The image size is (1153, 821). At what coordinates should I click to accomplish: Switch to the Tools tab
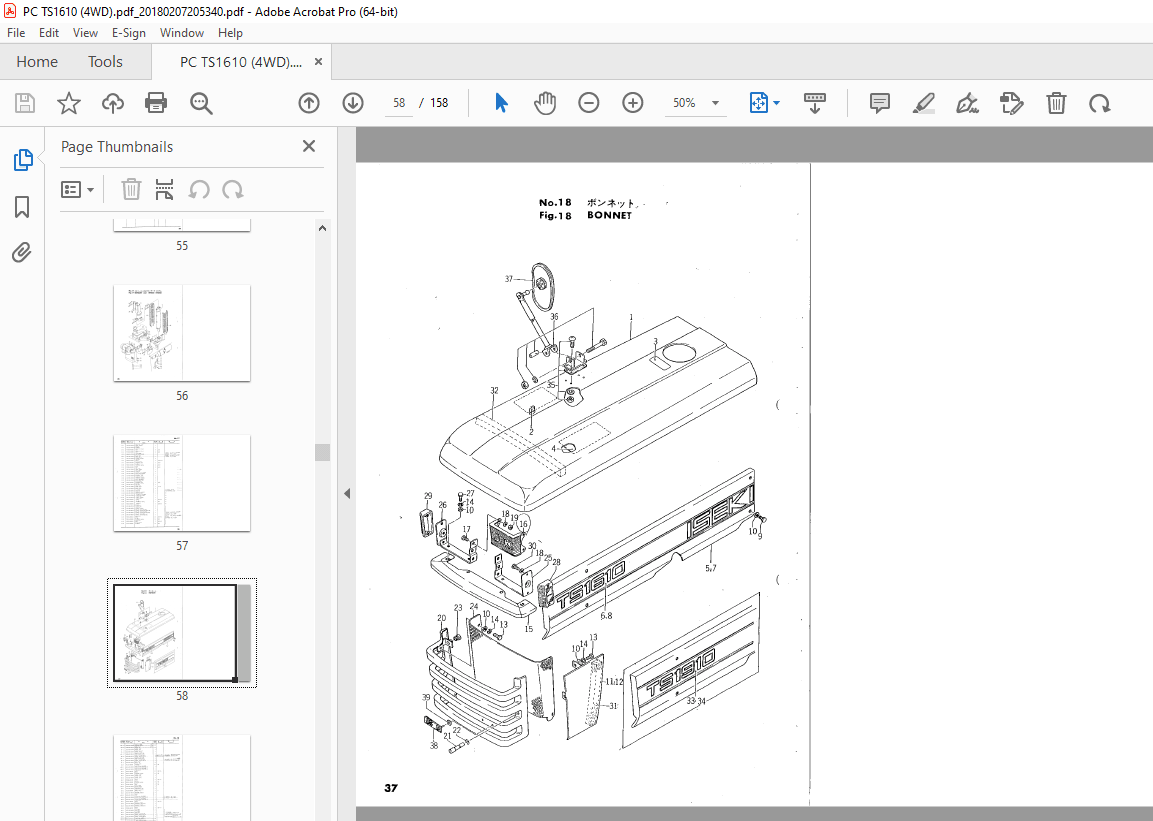click(x=104, y=61)
